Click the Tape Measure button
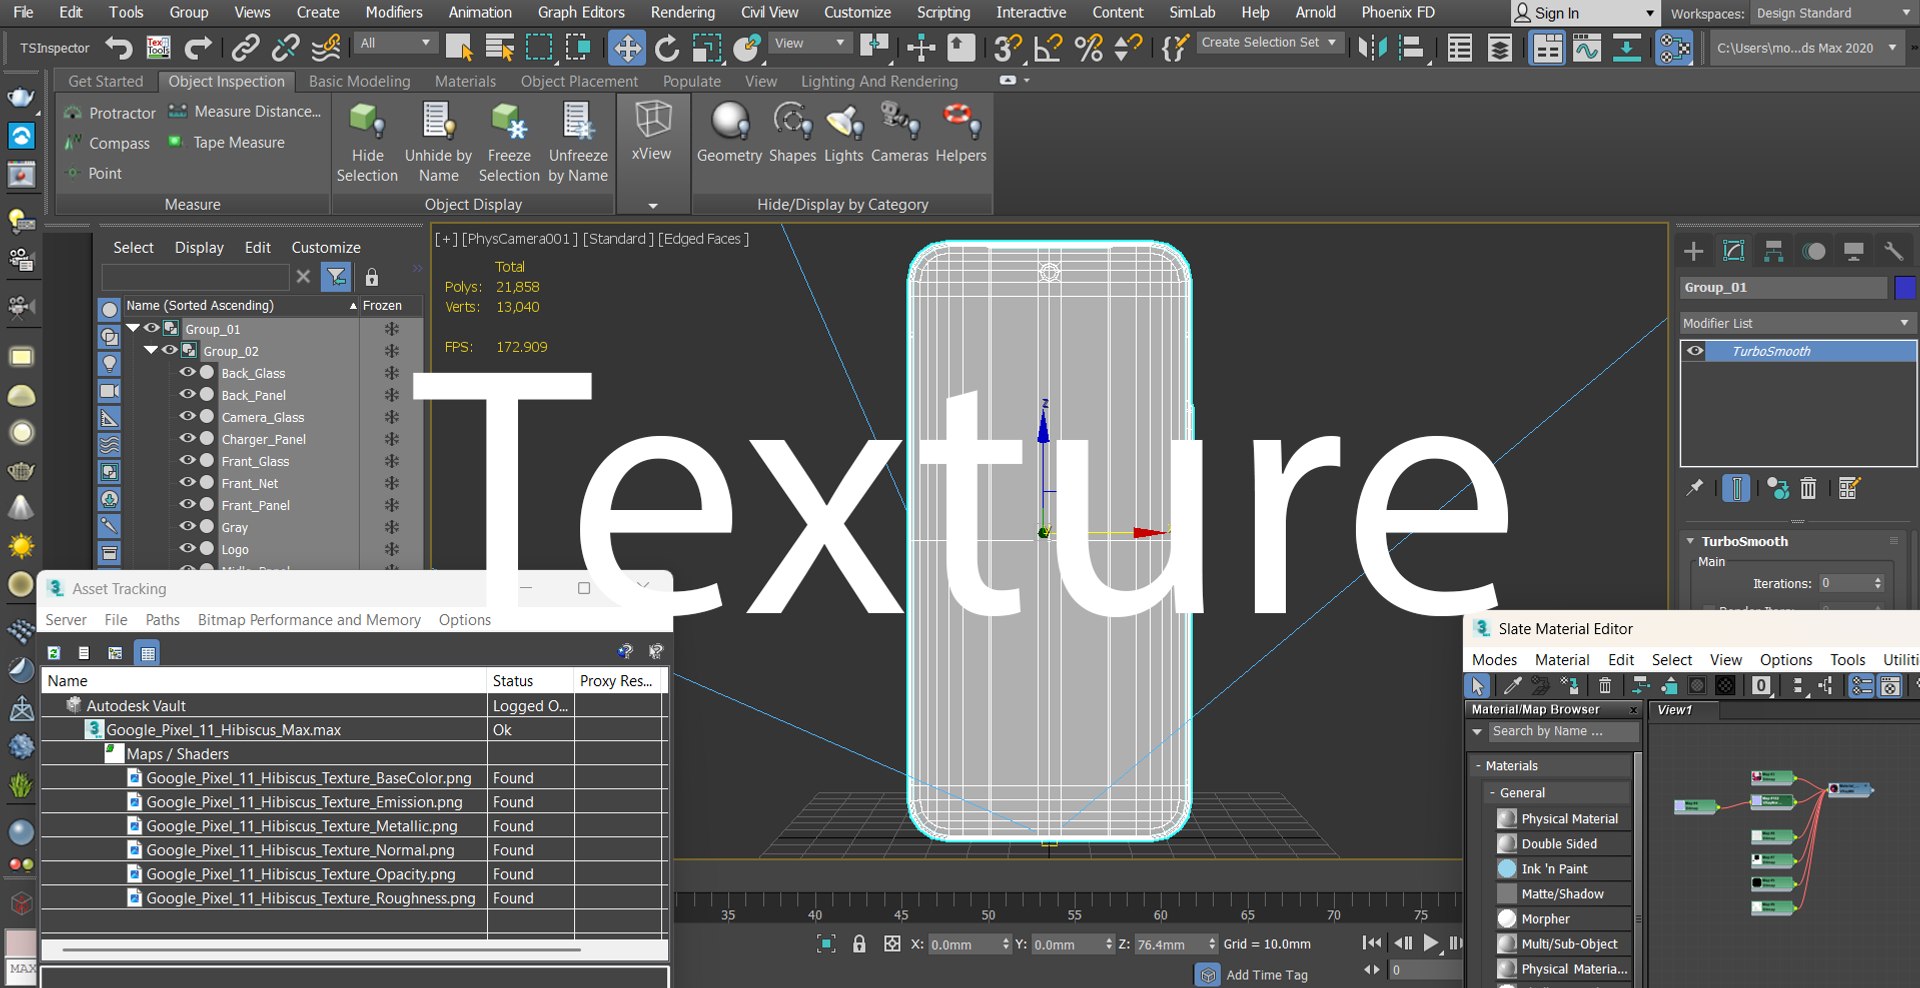 [x=226, y=143]
